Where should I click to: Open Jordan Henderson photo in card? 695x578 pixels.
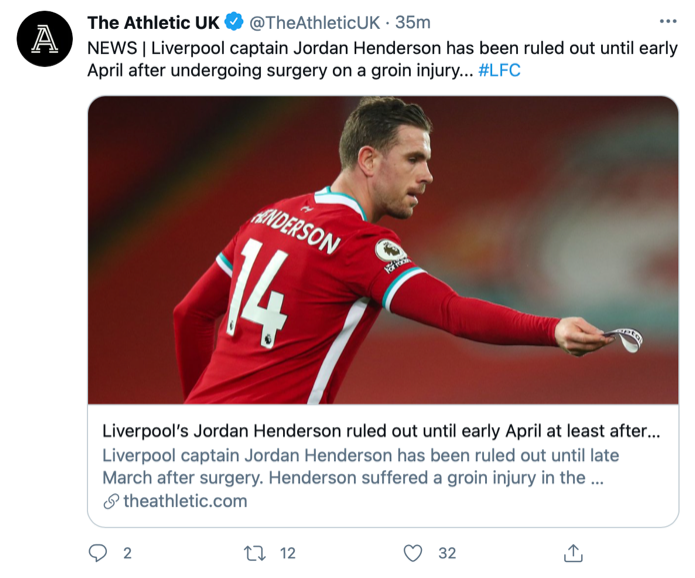click(382, 250)
